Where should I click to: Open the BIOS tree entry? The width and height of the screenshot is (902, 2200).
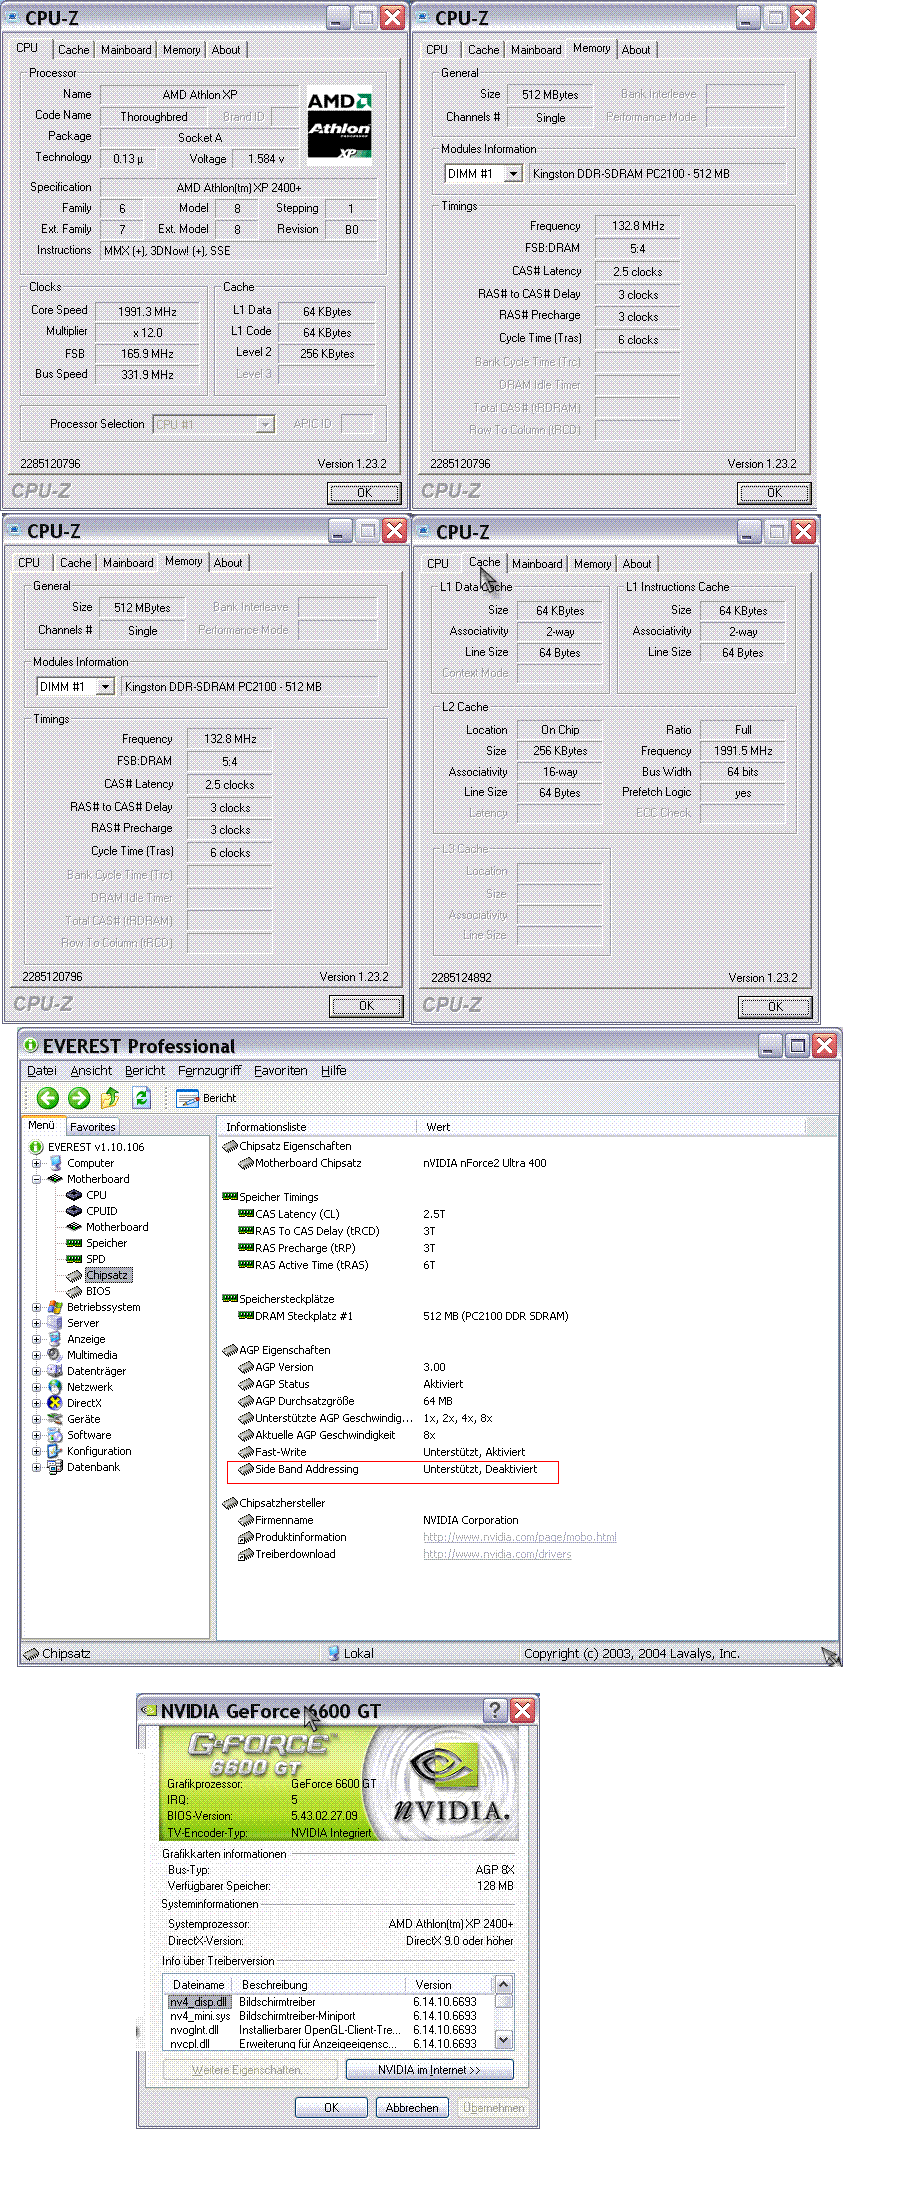(x=98, y=1291)
